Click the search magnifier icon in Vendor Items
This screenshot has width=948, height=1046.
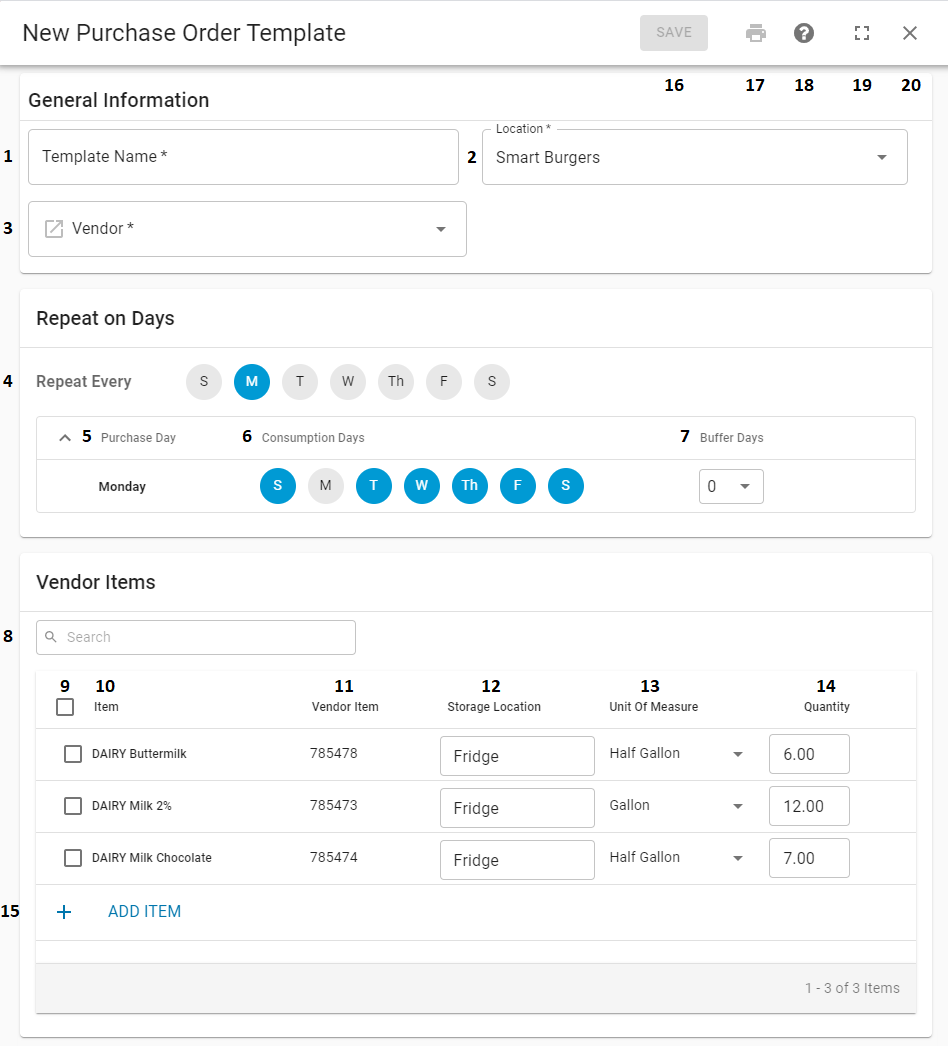(51, 637)
